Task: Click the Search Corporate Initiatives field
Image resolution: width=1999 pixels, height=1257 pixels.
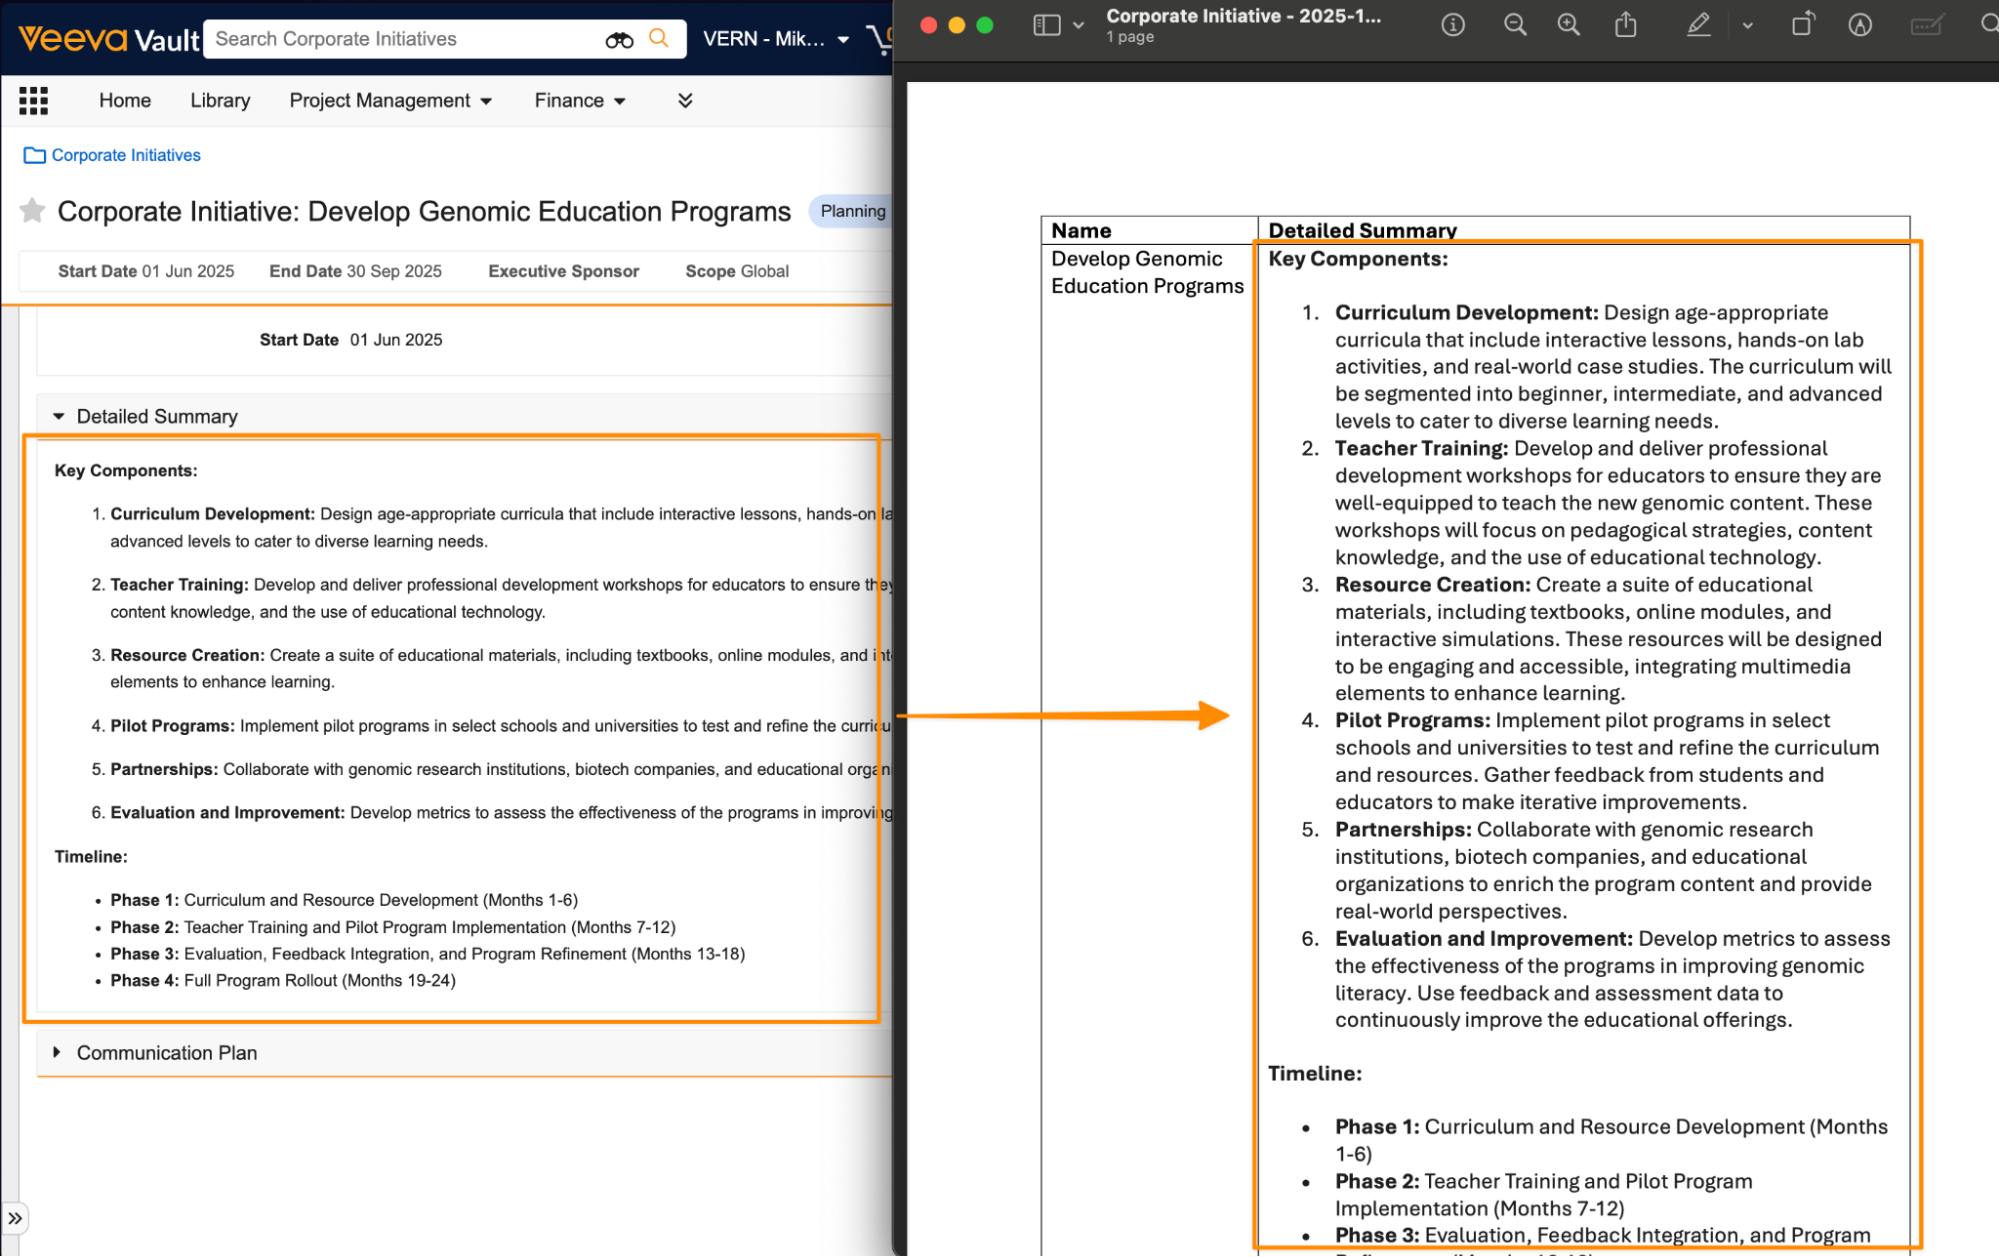Action: [400, 39]
